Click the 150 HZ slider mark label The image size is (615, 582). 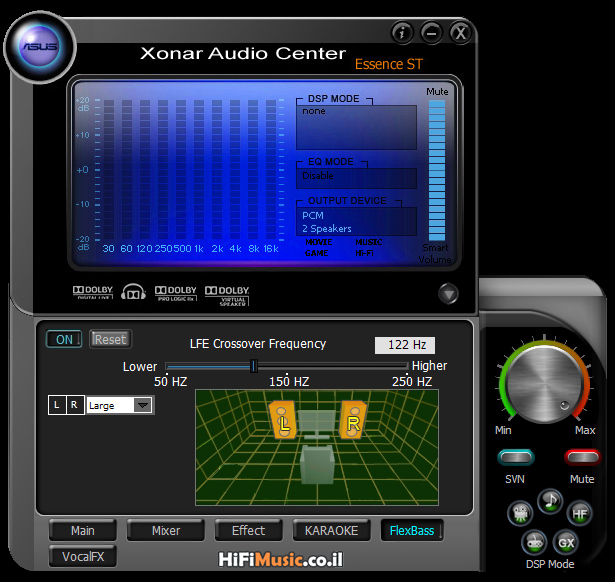(289, 381)
